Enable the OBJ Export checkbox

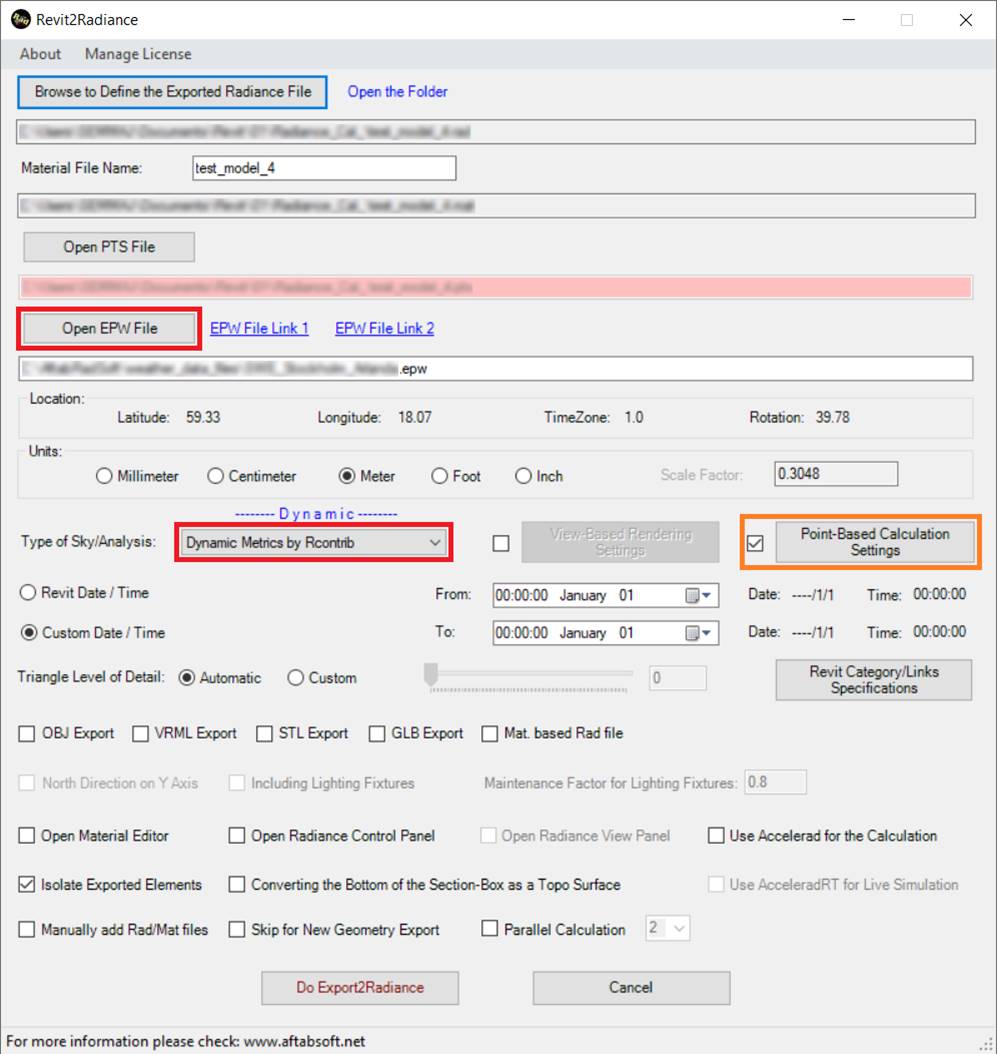coord(27,733)
